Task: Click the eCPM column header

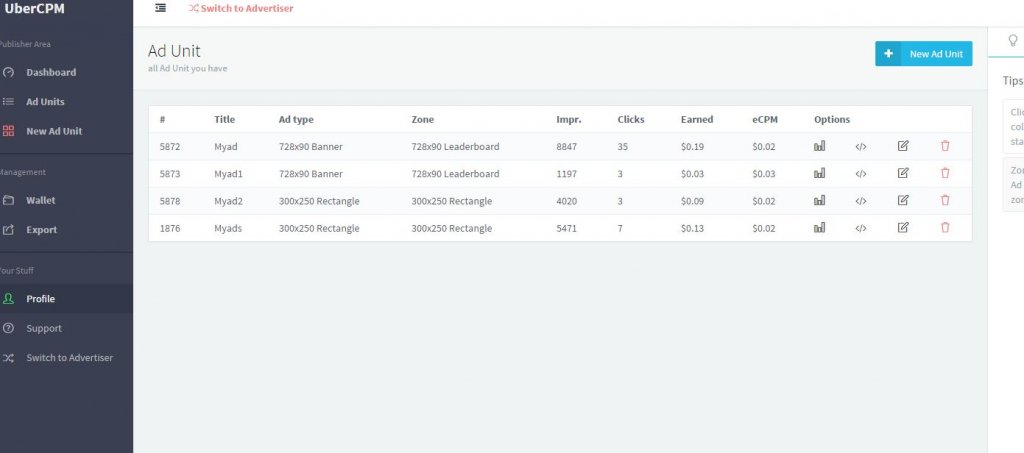Action: coord(765,119)
